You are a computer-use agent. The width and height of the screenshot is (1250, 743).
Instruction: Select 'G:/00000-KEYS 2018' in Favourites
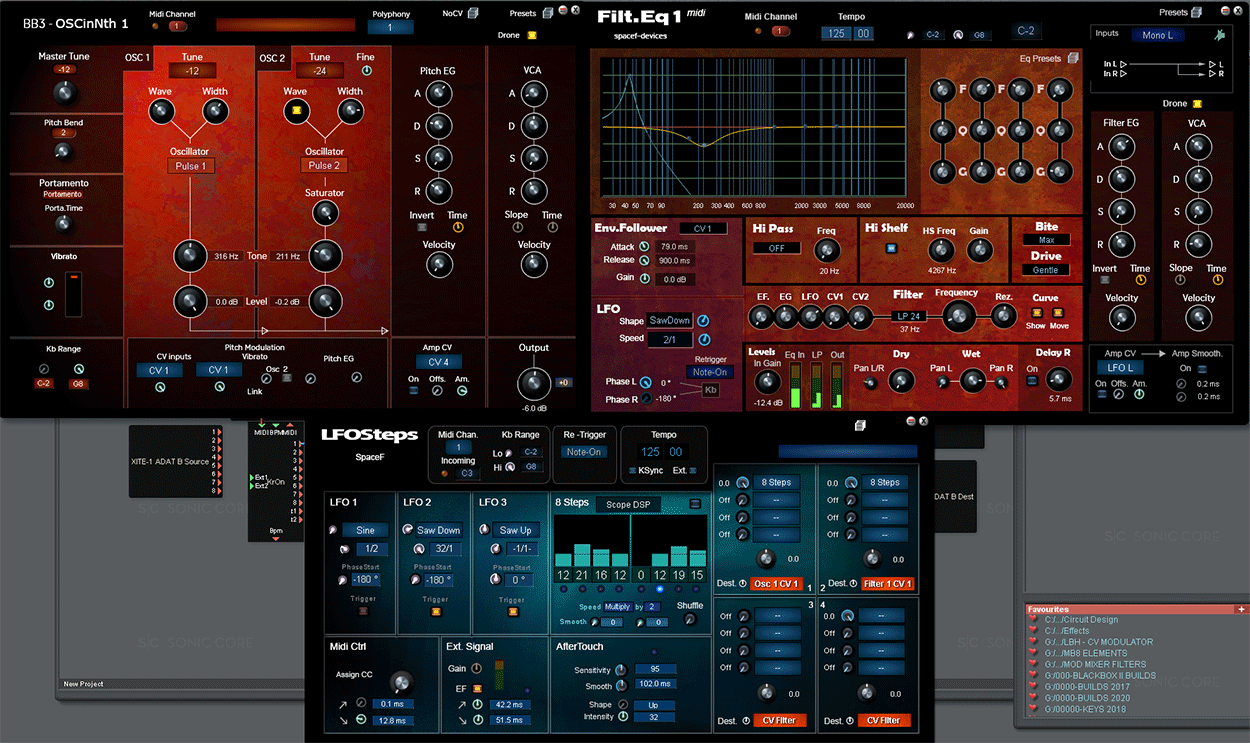click(x=1085, y=709)
